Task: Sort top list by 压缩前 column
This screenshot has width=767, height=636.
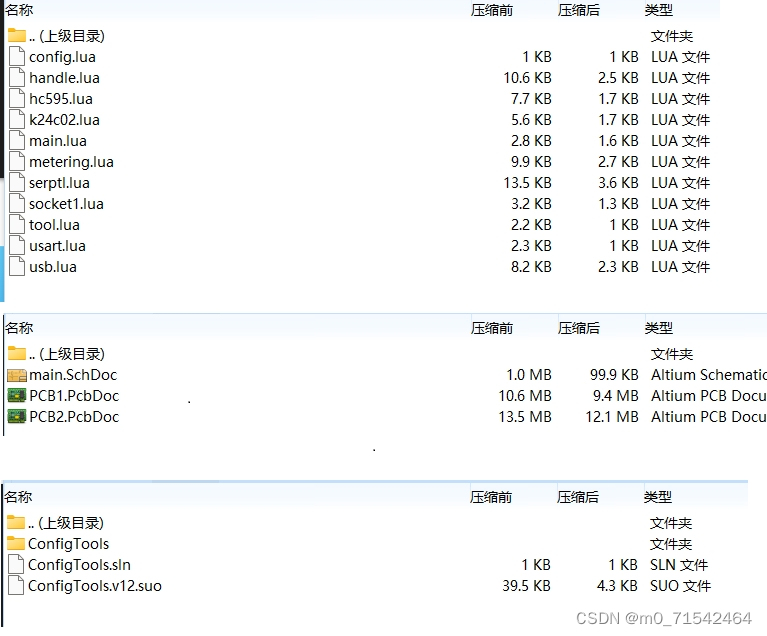Action: (x=492, y=10)
